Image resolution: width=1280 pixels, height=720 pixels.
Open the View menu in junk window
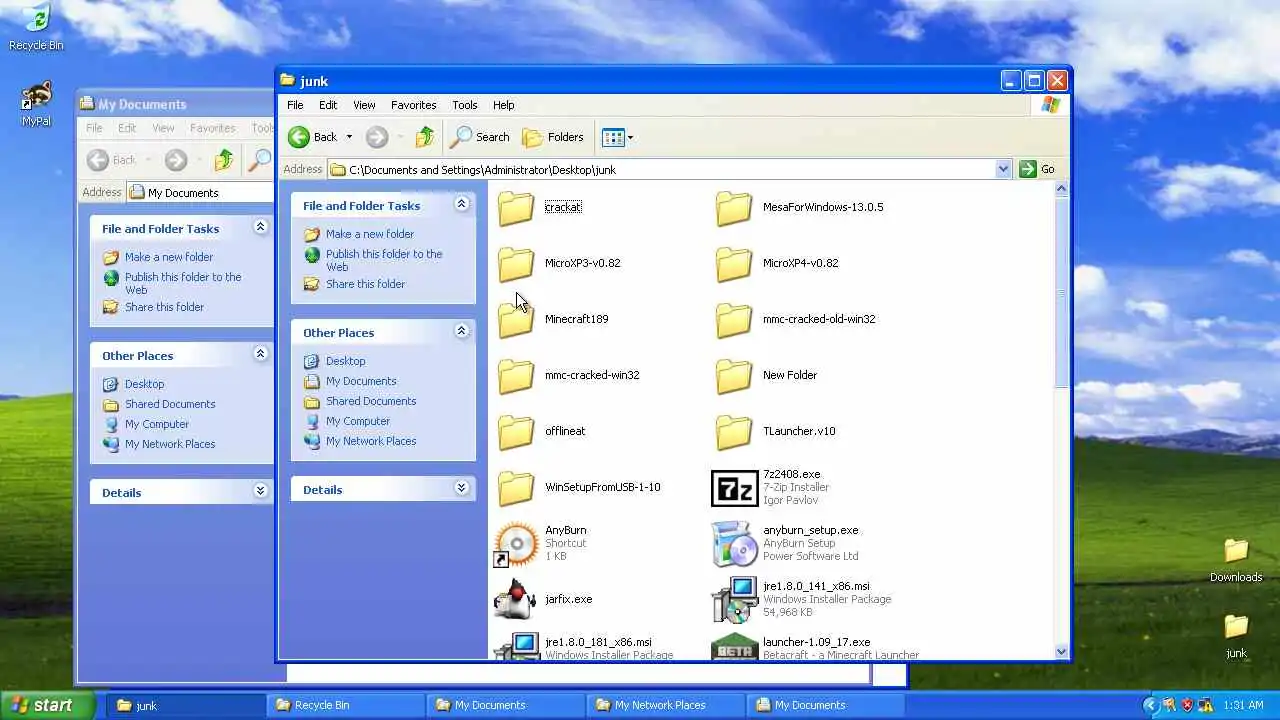[x=364, y=105]
